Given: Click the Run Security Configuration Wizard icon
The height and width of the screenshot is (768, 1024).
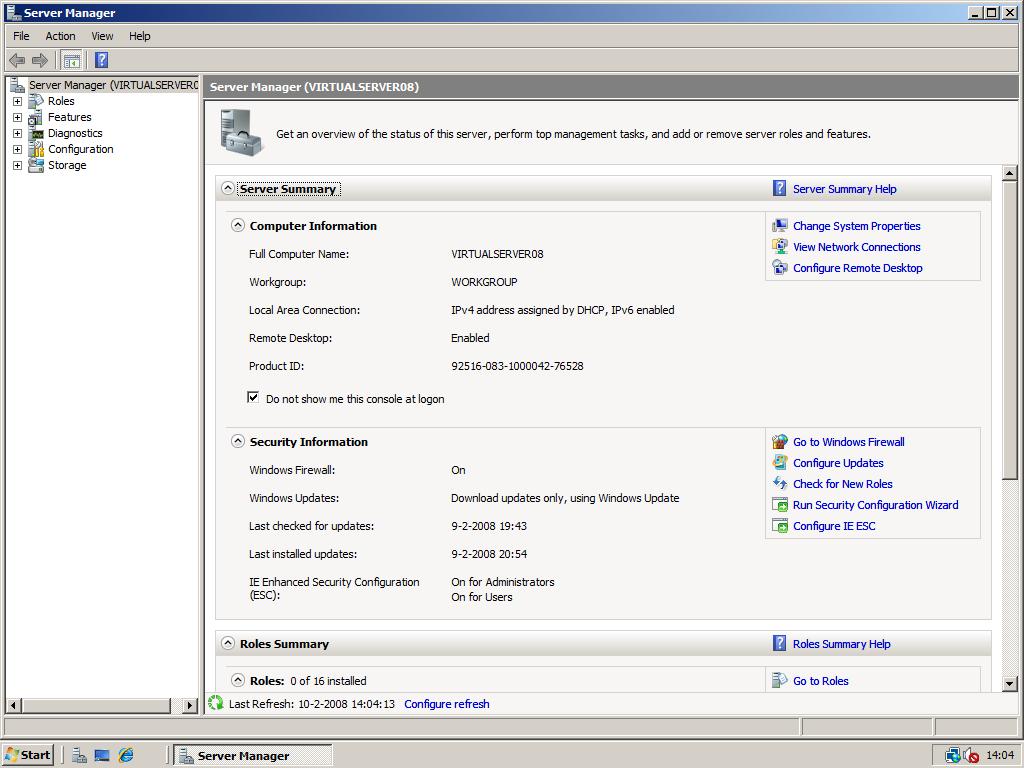Looking at the screenshot, I should coord(780,504).
